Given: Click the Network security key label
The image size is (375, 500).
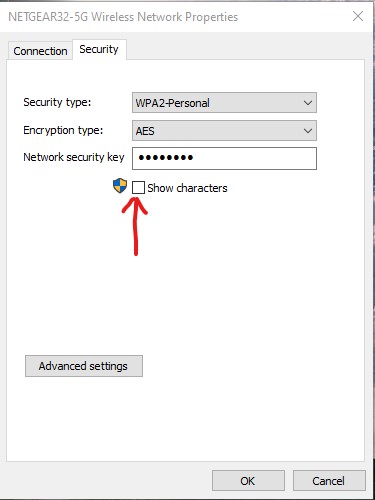Looking at the screenshot, I should tap(74, 157).
